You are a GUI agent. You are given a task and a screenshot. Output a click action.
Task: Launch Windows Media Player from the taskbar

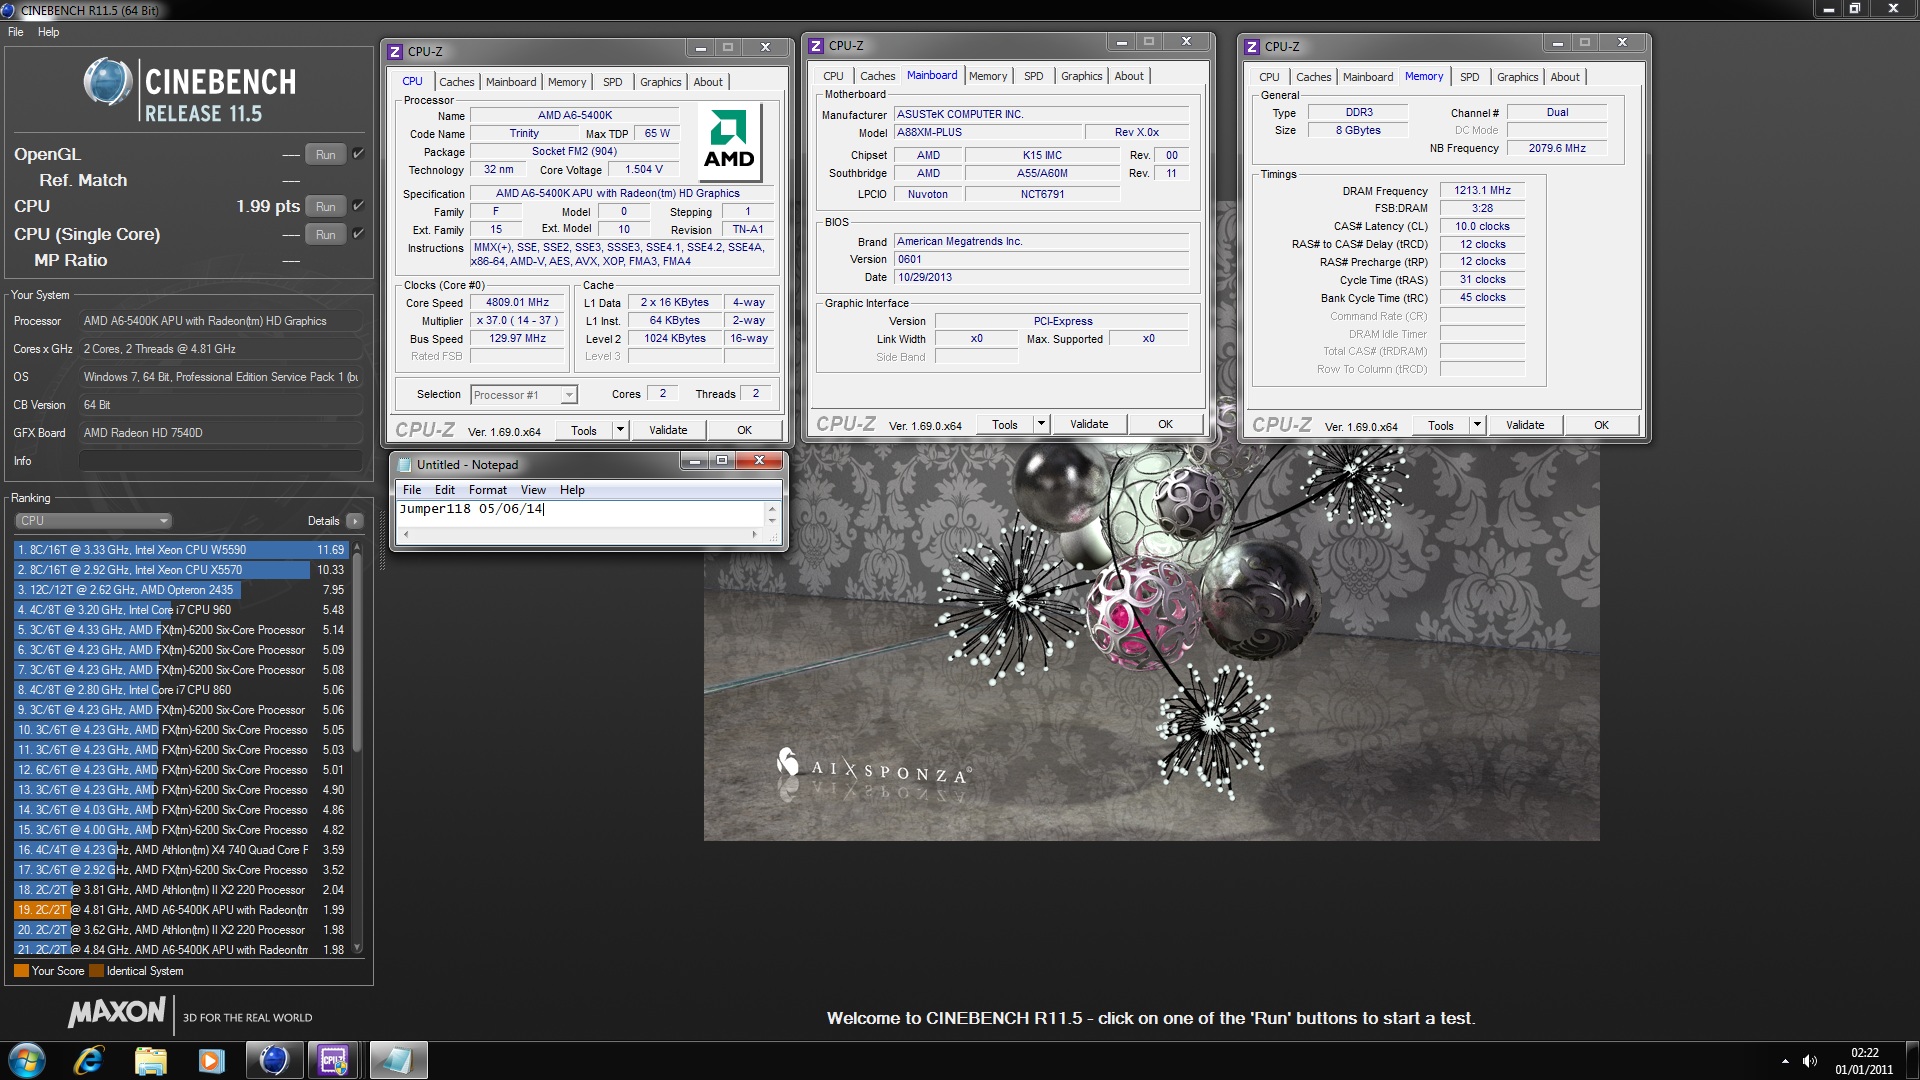pos(211,1060)
